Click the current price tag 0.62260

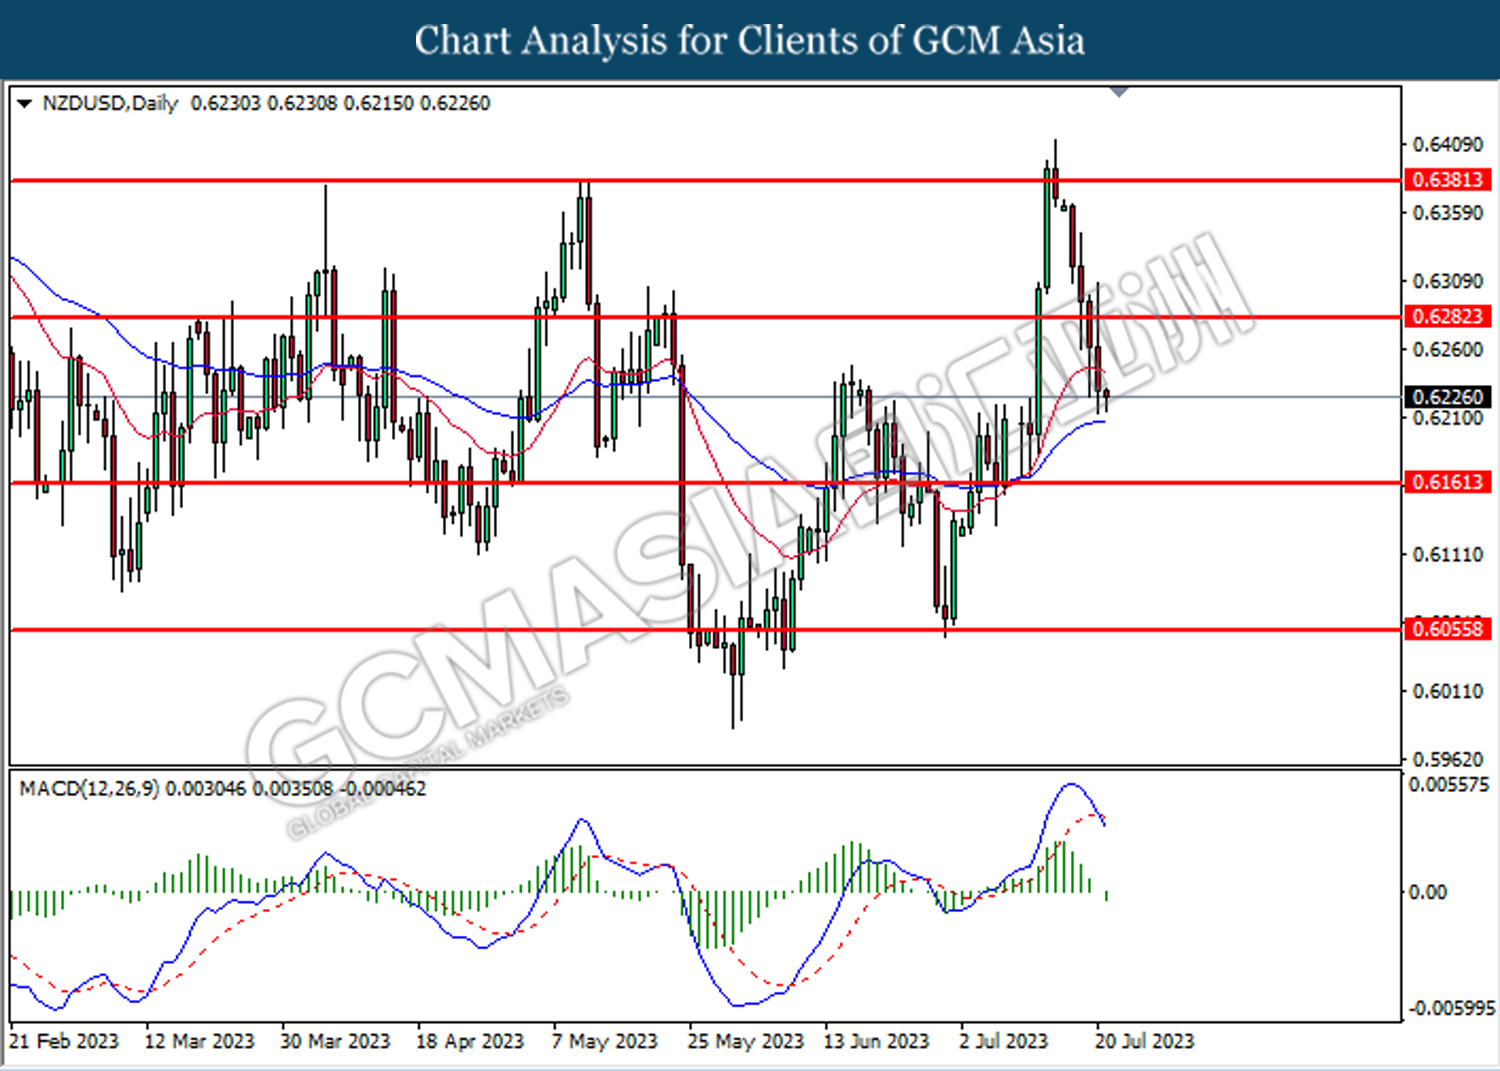pos(1447,397)
